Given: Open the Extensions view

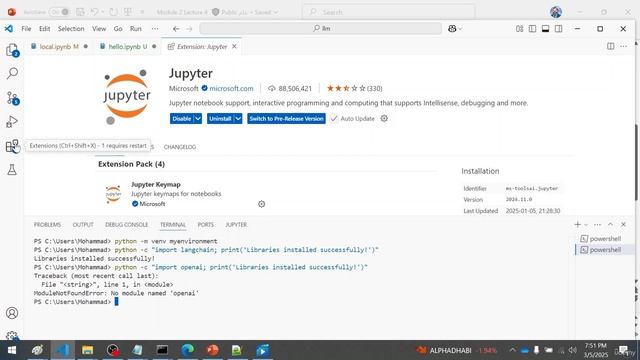Looking at the screenshot, I should [12, 146].
